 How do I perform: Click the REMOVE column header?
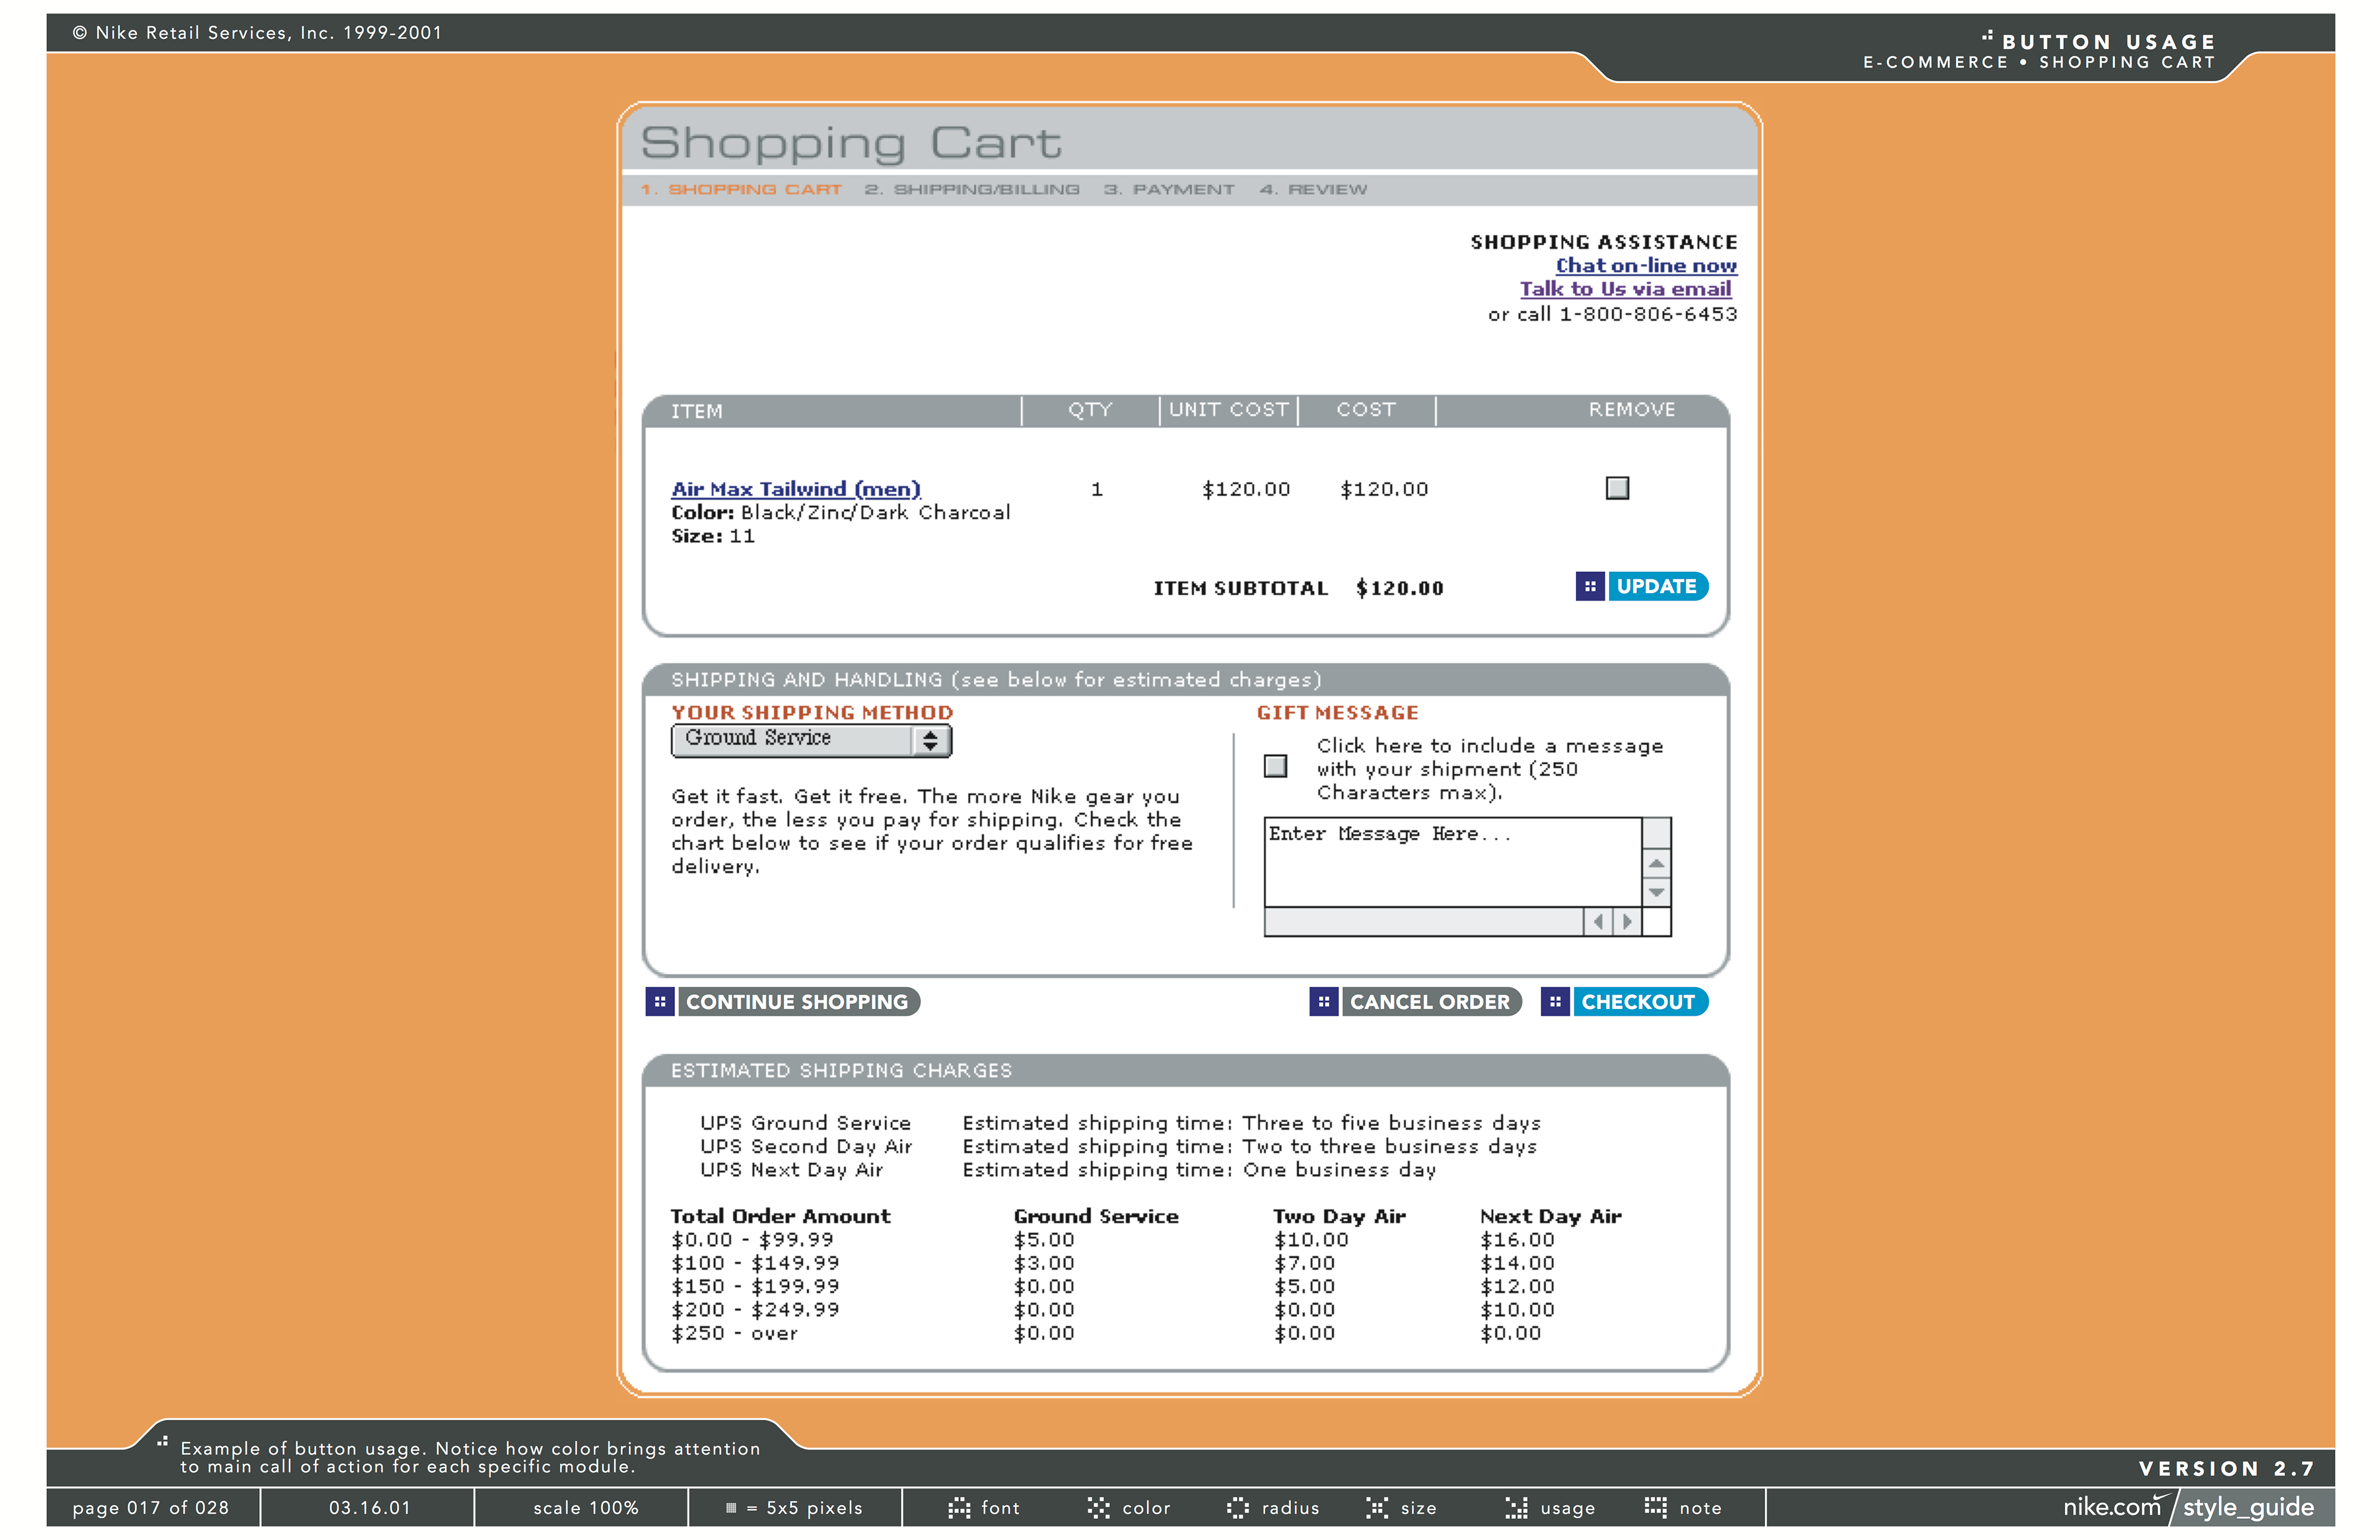[1632, 409]
